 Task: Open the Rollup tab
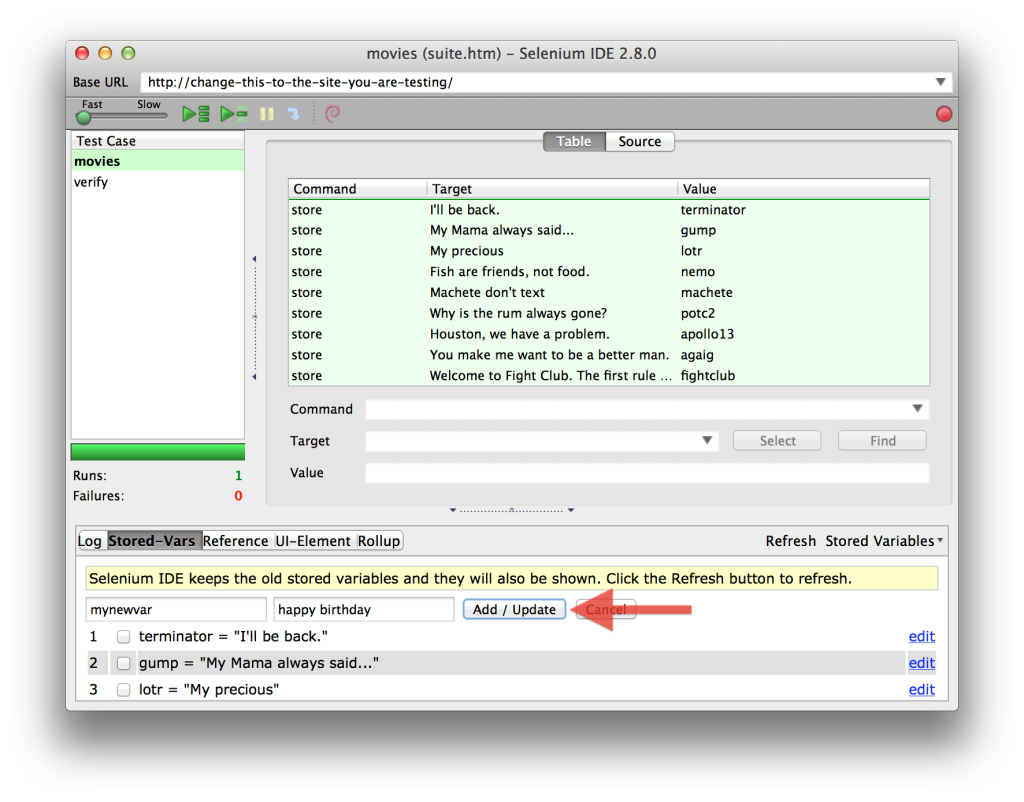point(379,541)
